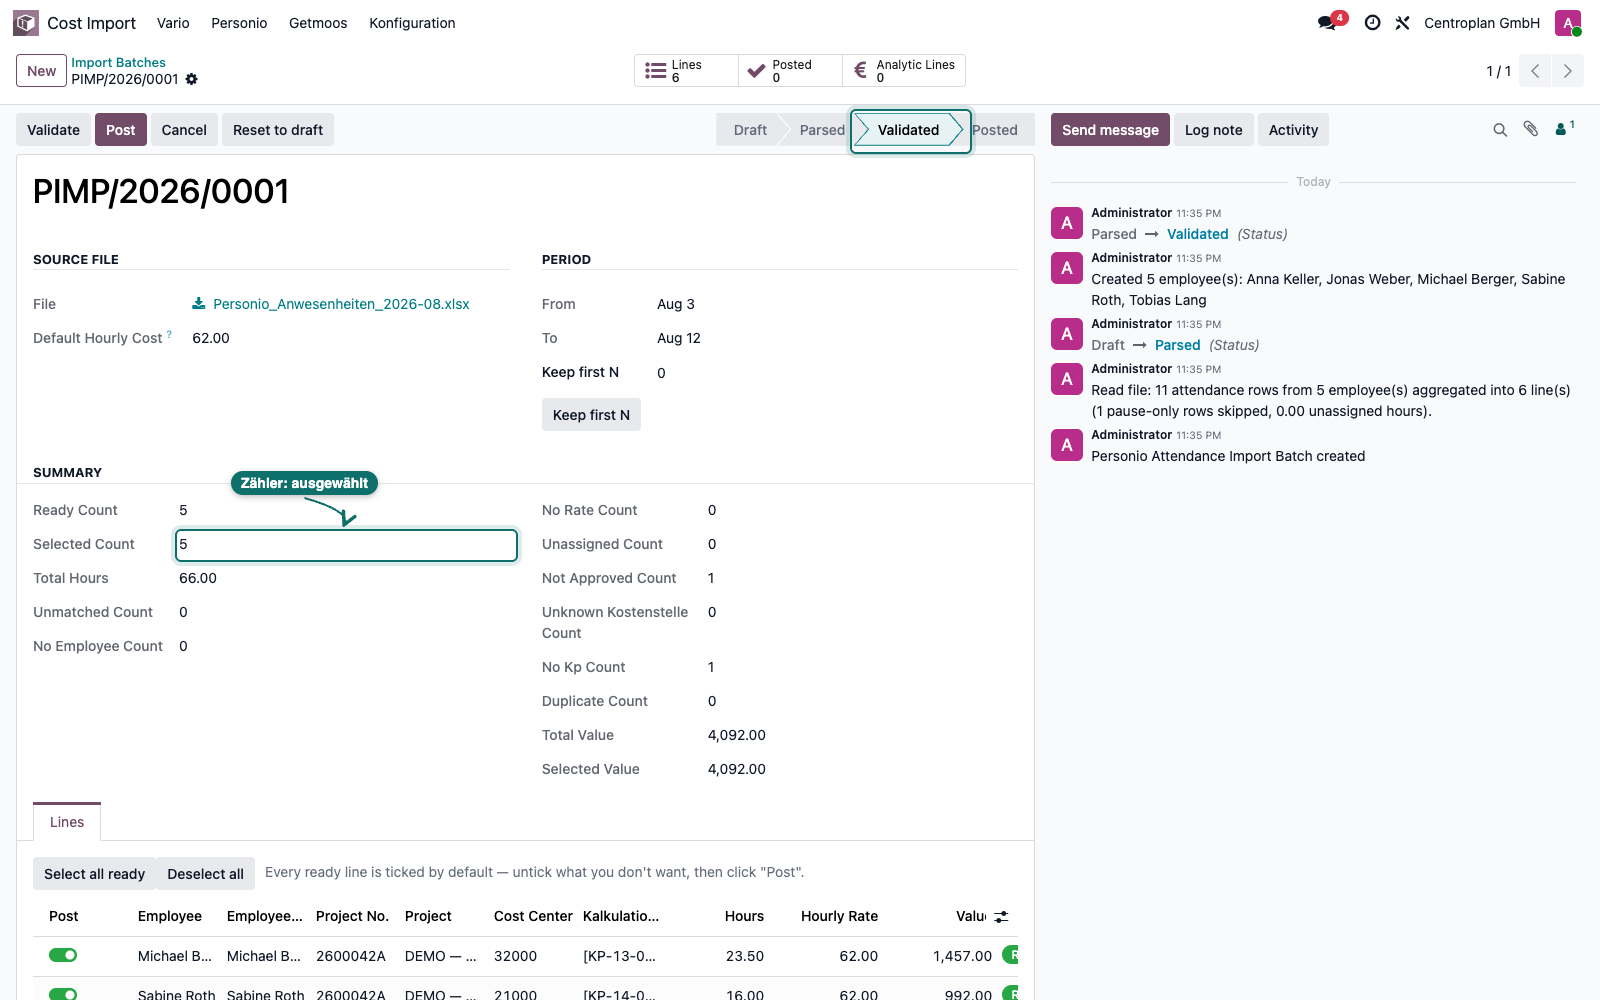This screenshot has width=1600, height=1000.
Task: Open the Personio menu
Action: 239,23
